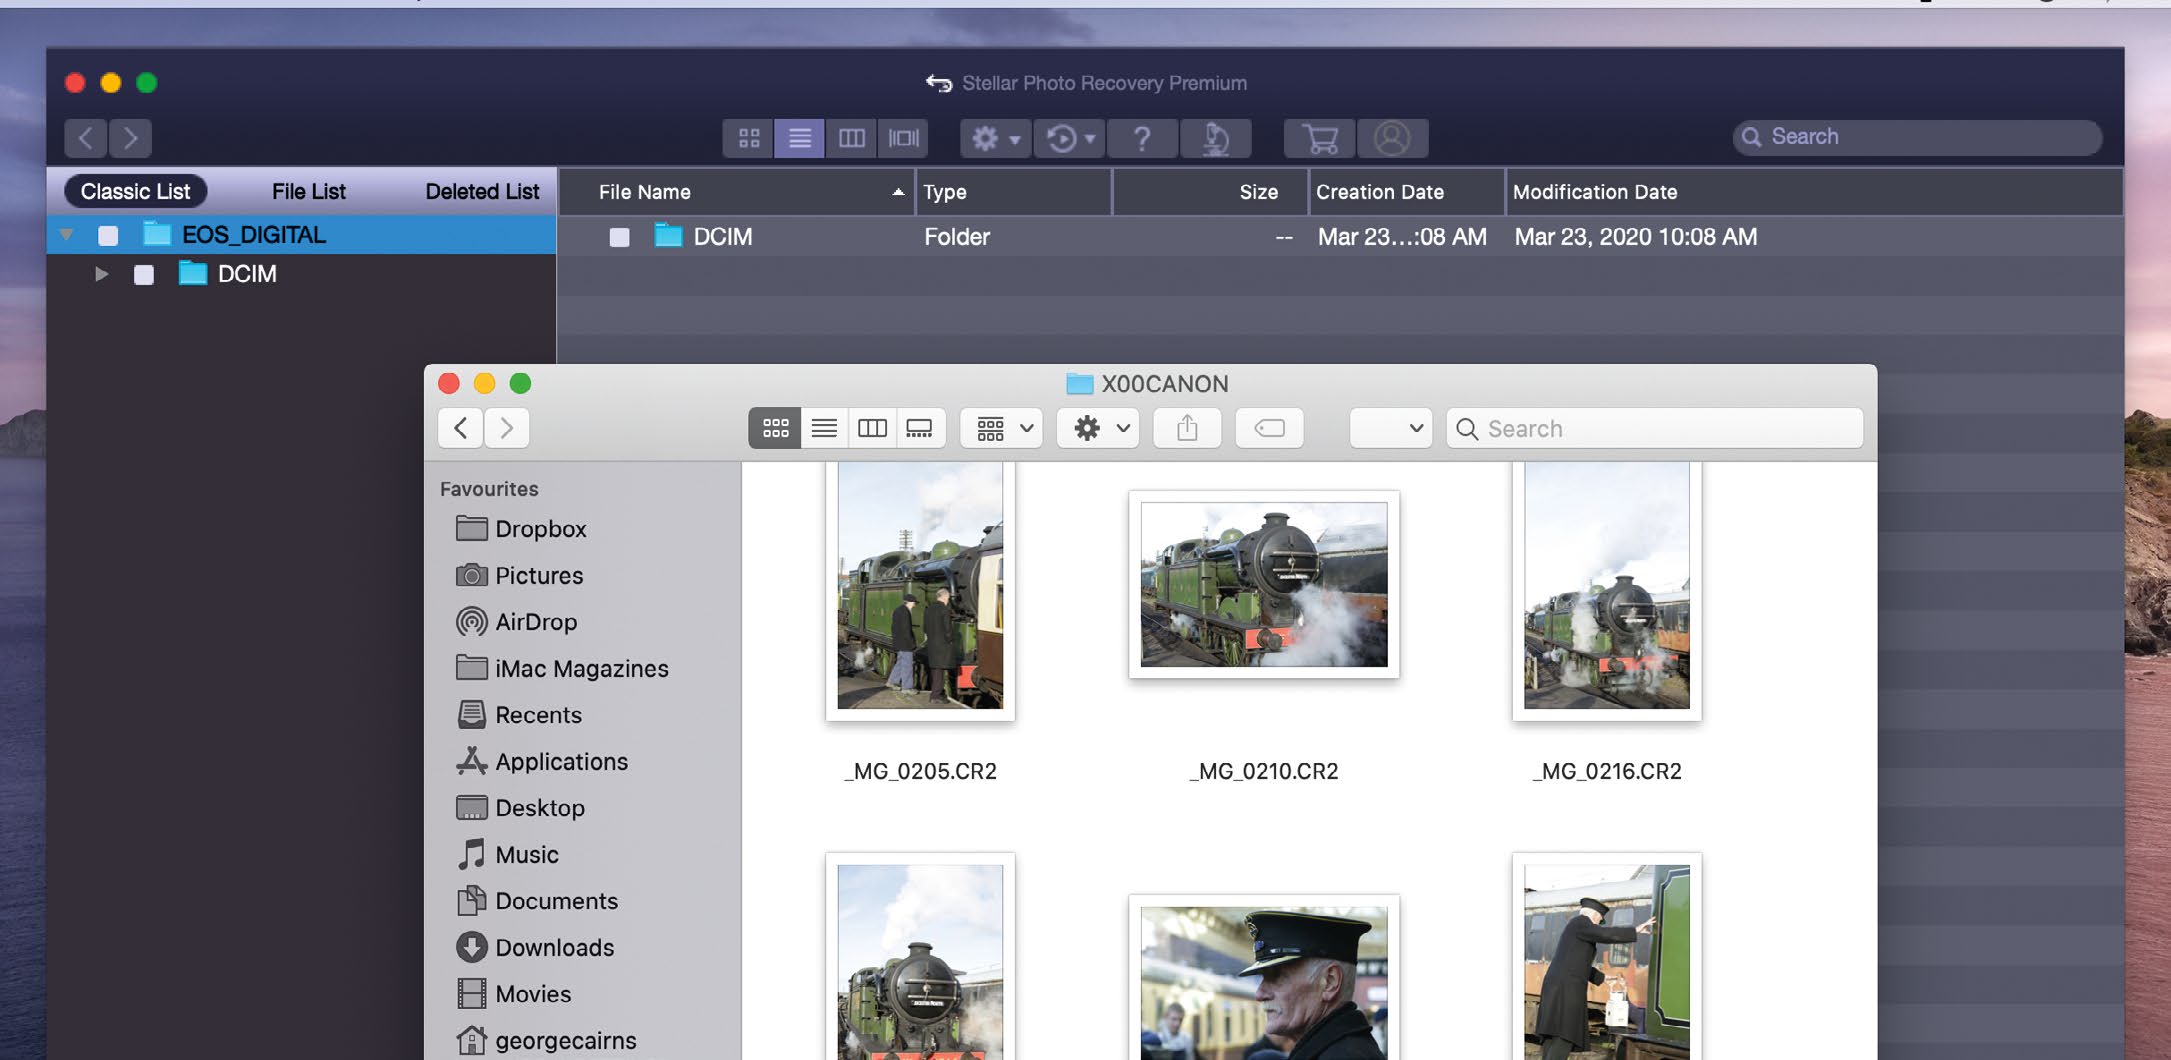Open Documents in the Finder sidebar

[x=537, y=901]
